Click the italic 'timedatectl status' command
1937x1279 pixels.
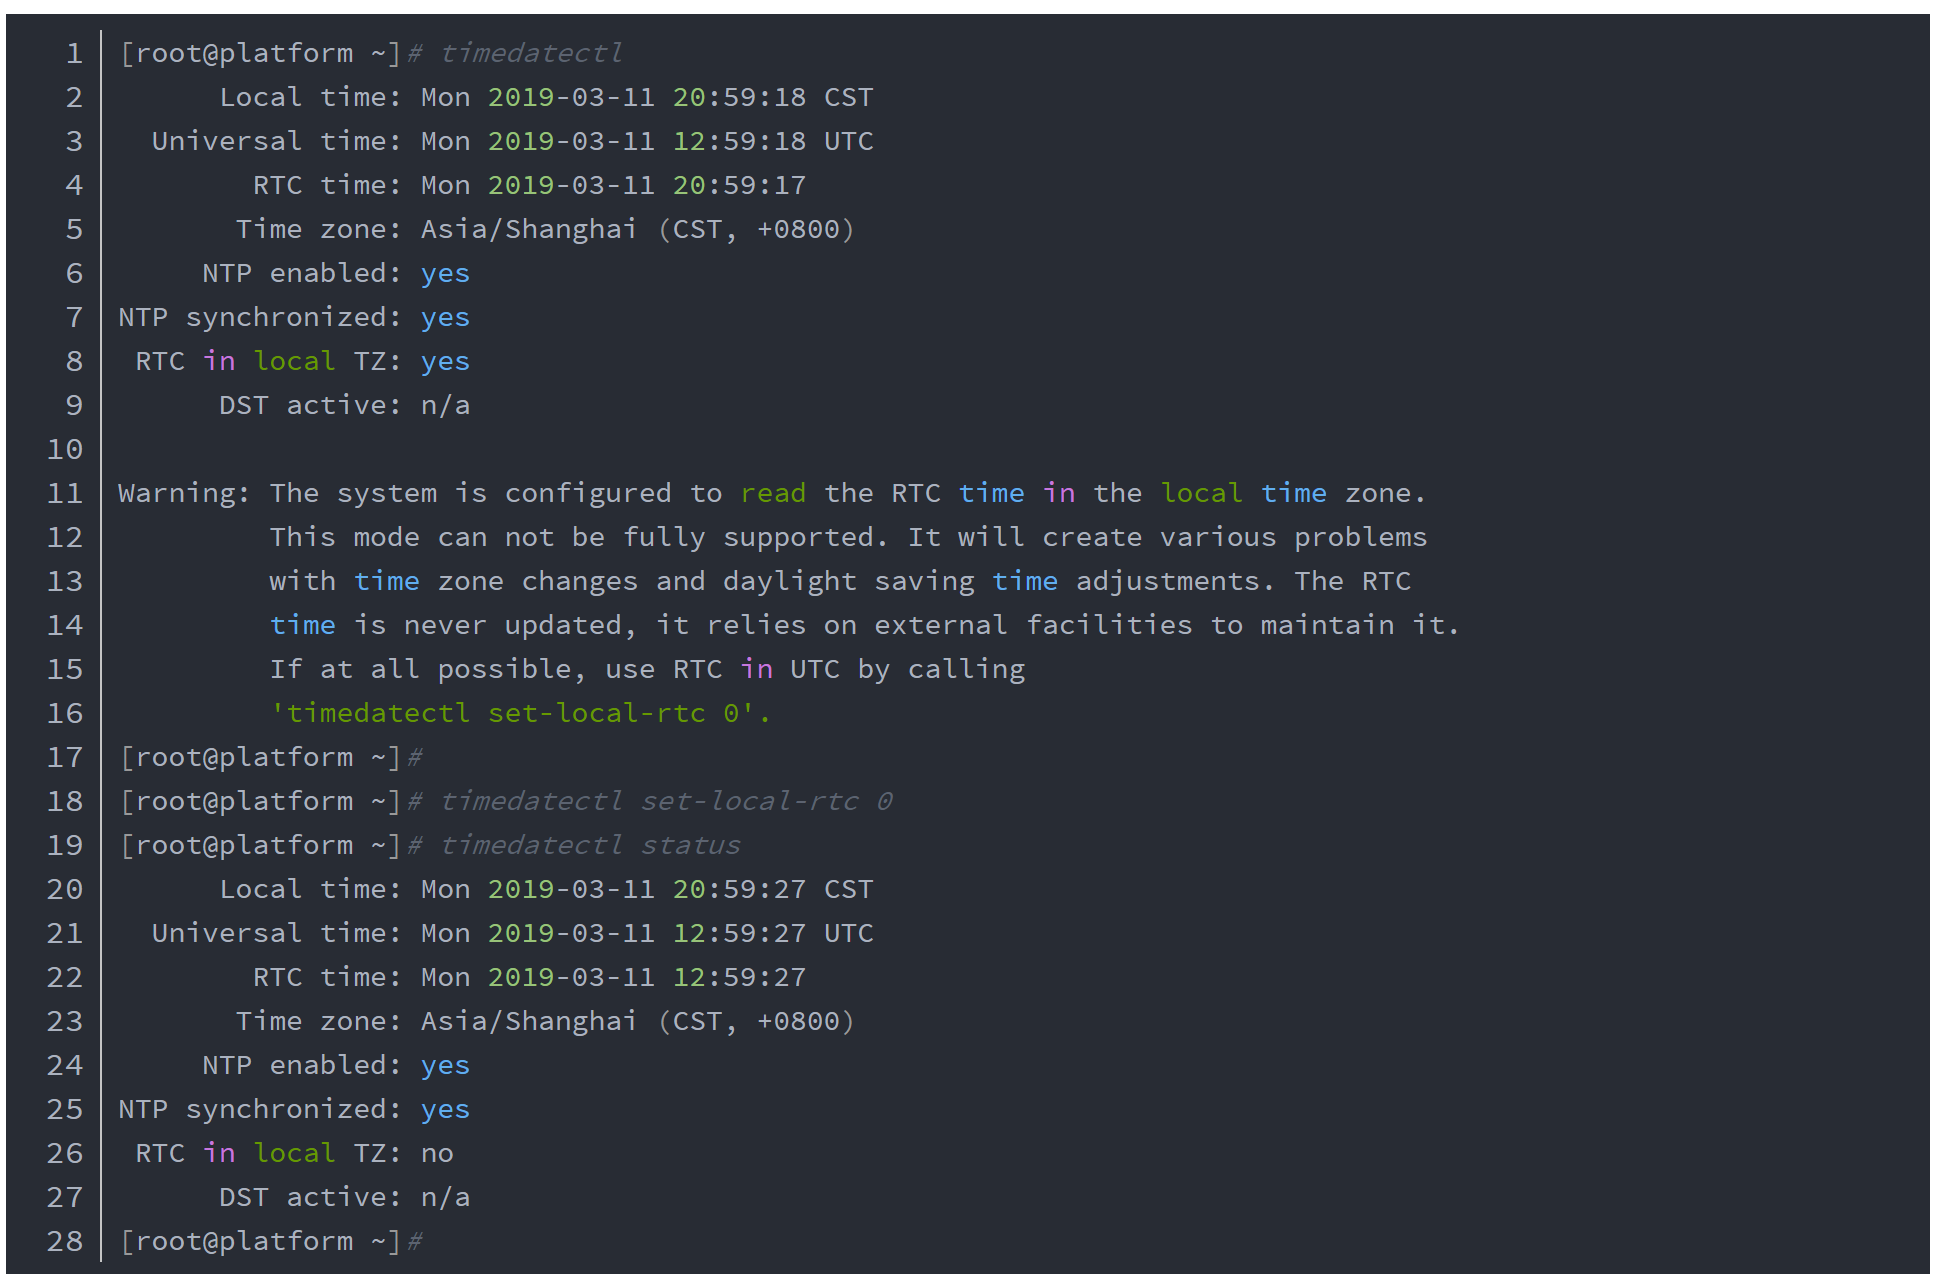pyautogui.click(x=590, y=846)
